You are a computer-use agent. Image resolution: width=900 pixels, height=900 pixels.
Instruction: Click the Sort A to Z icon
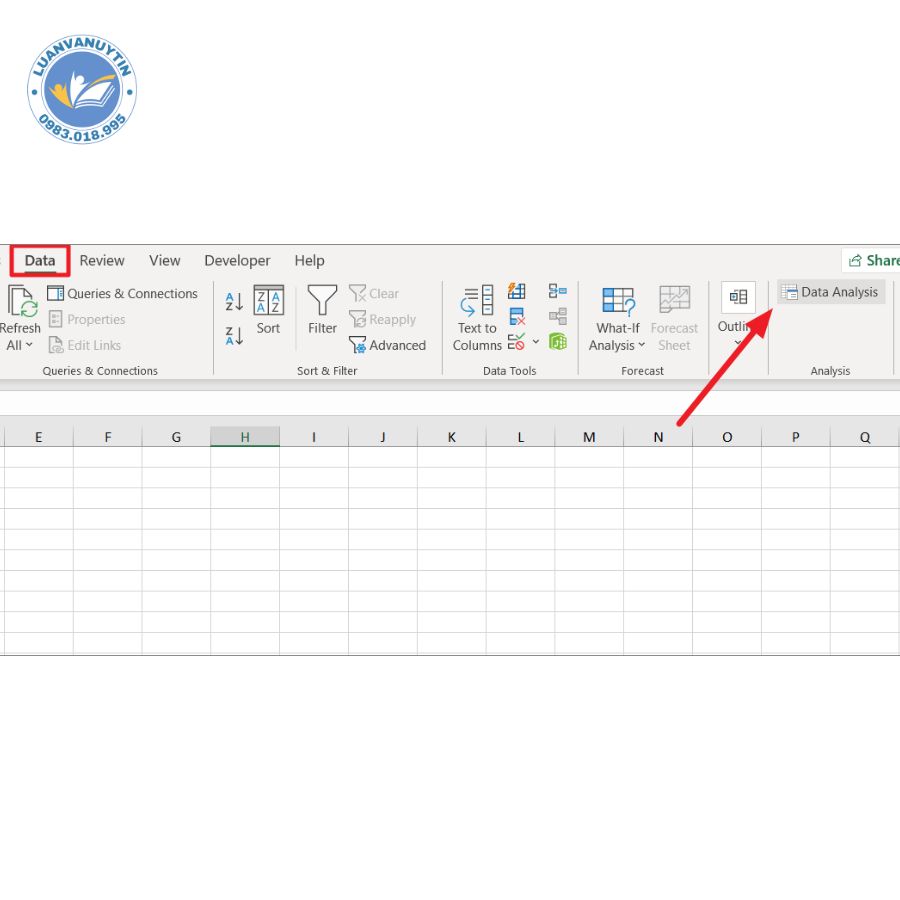point(234,301)
